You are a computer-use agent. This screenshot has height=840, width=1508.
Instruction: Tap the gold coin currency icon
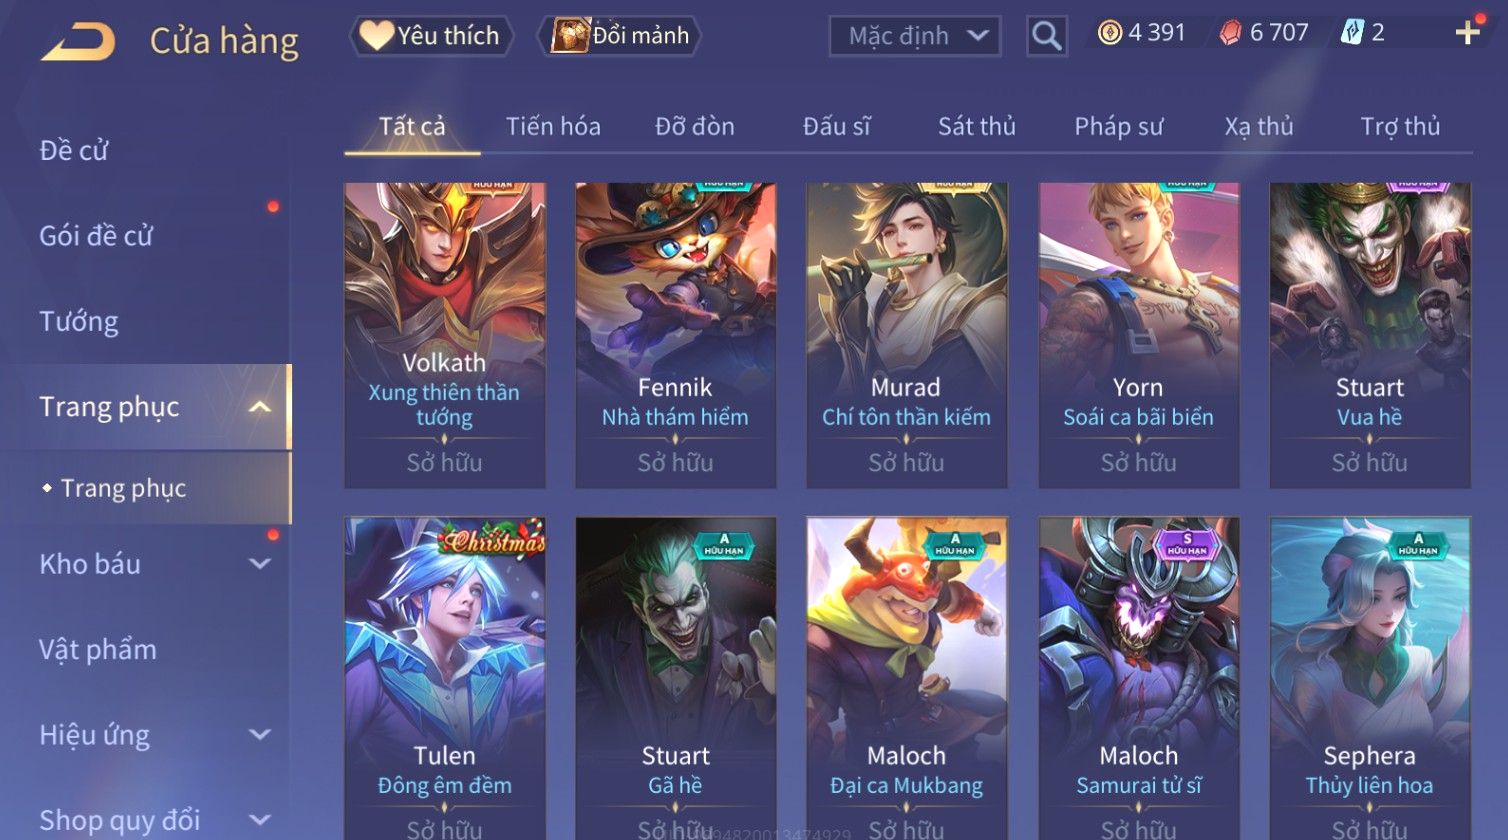[x=1110, y=33]
